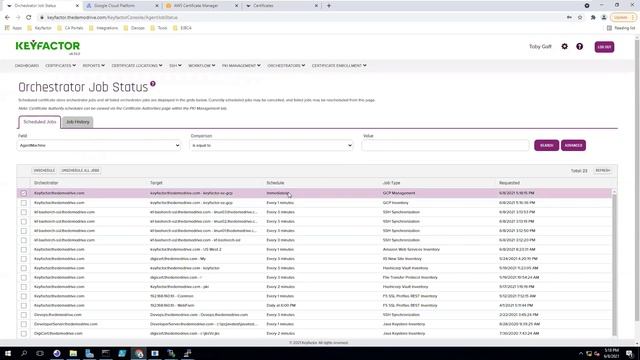Select checkbox for File Transfer Protocol Inventory job

point(24,278)
